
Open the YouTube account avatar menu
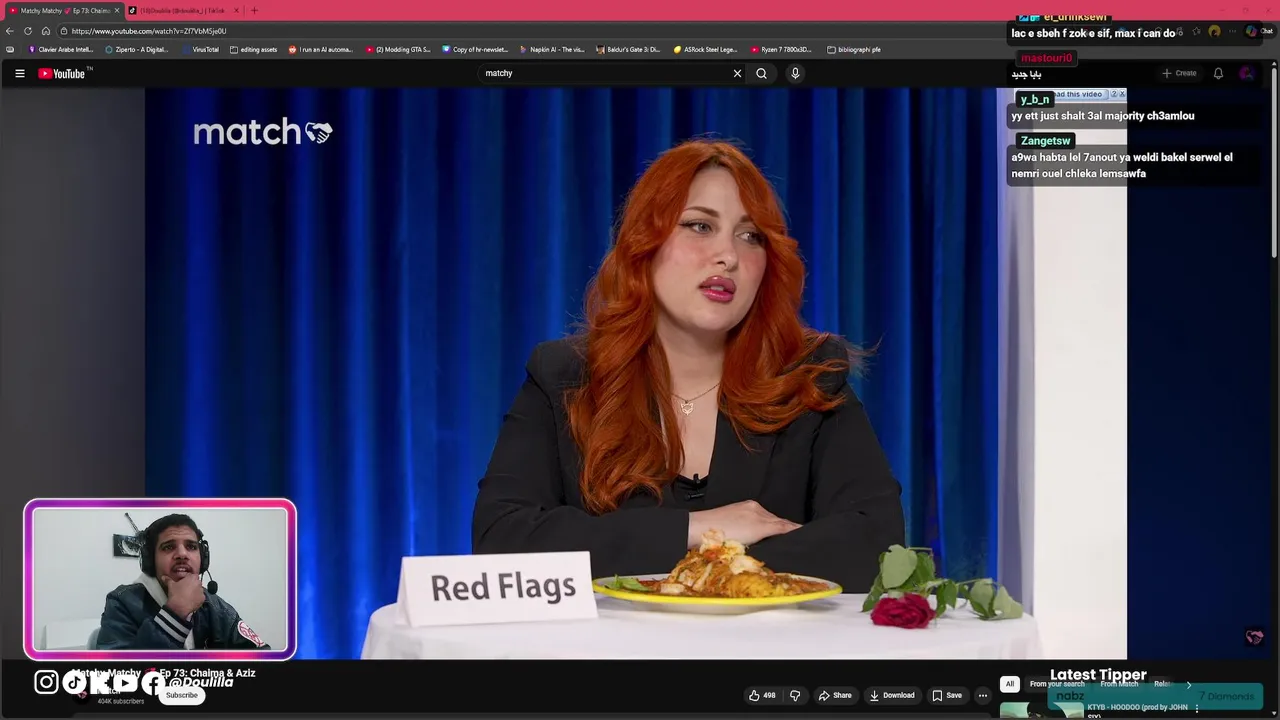(1246, 73)
